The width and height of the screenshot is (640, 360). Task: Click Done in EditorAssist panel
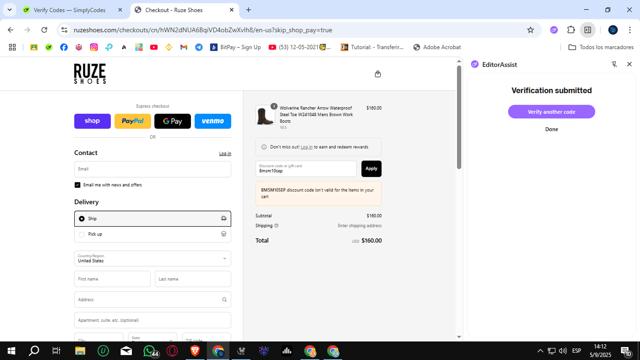click(x=551, y=129)
